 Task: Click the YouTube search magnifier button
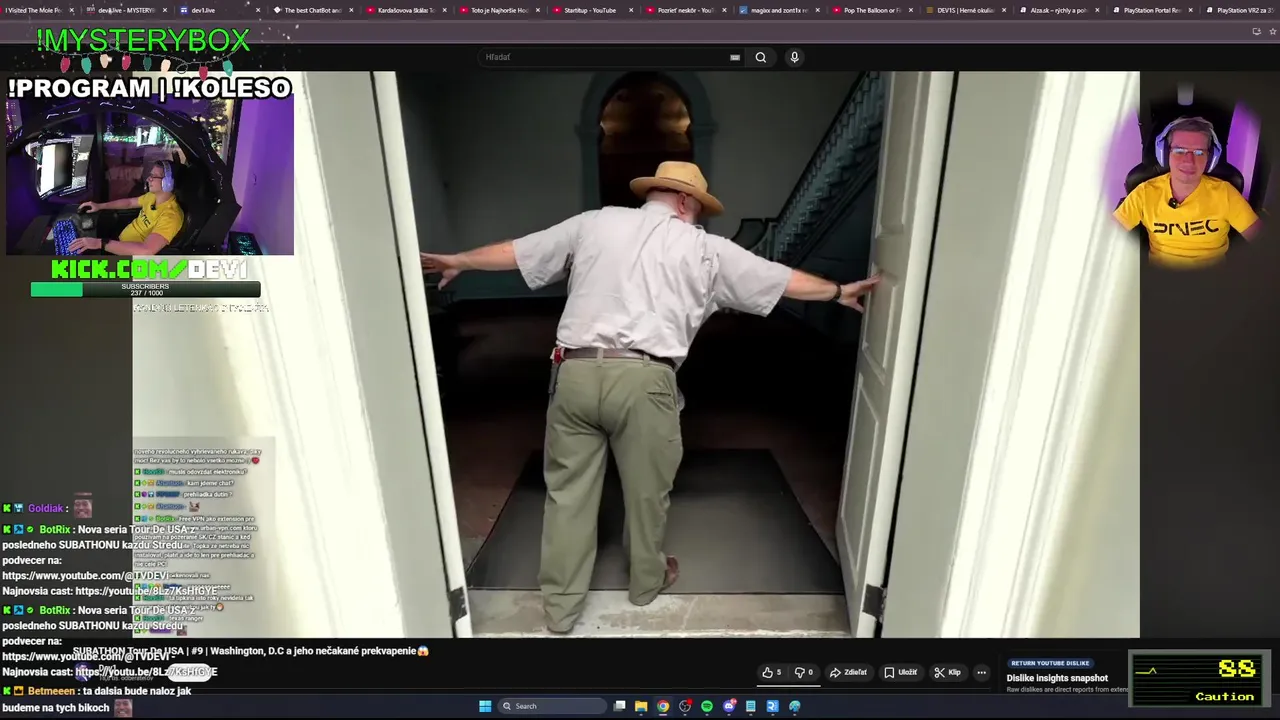pyautogui.click(x=761, y=57)
